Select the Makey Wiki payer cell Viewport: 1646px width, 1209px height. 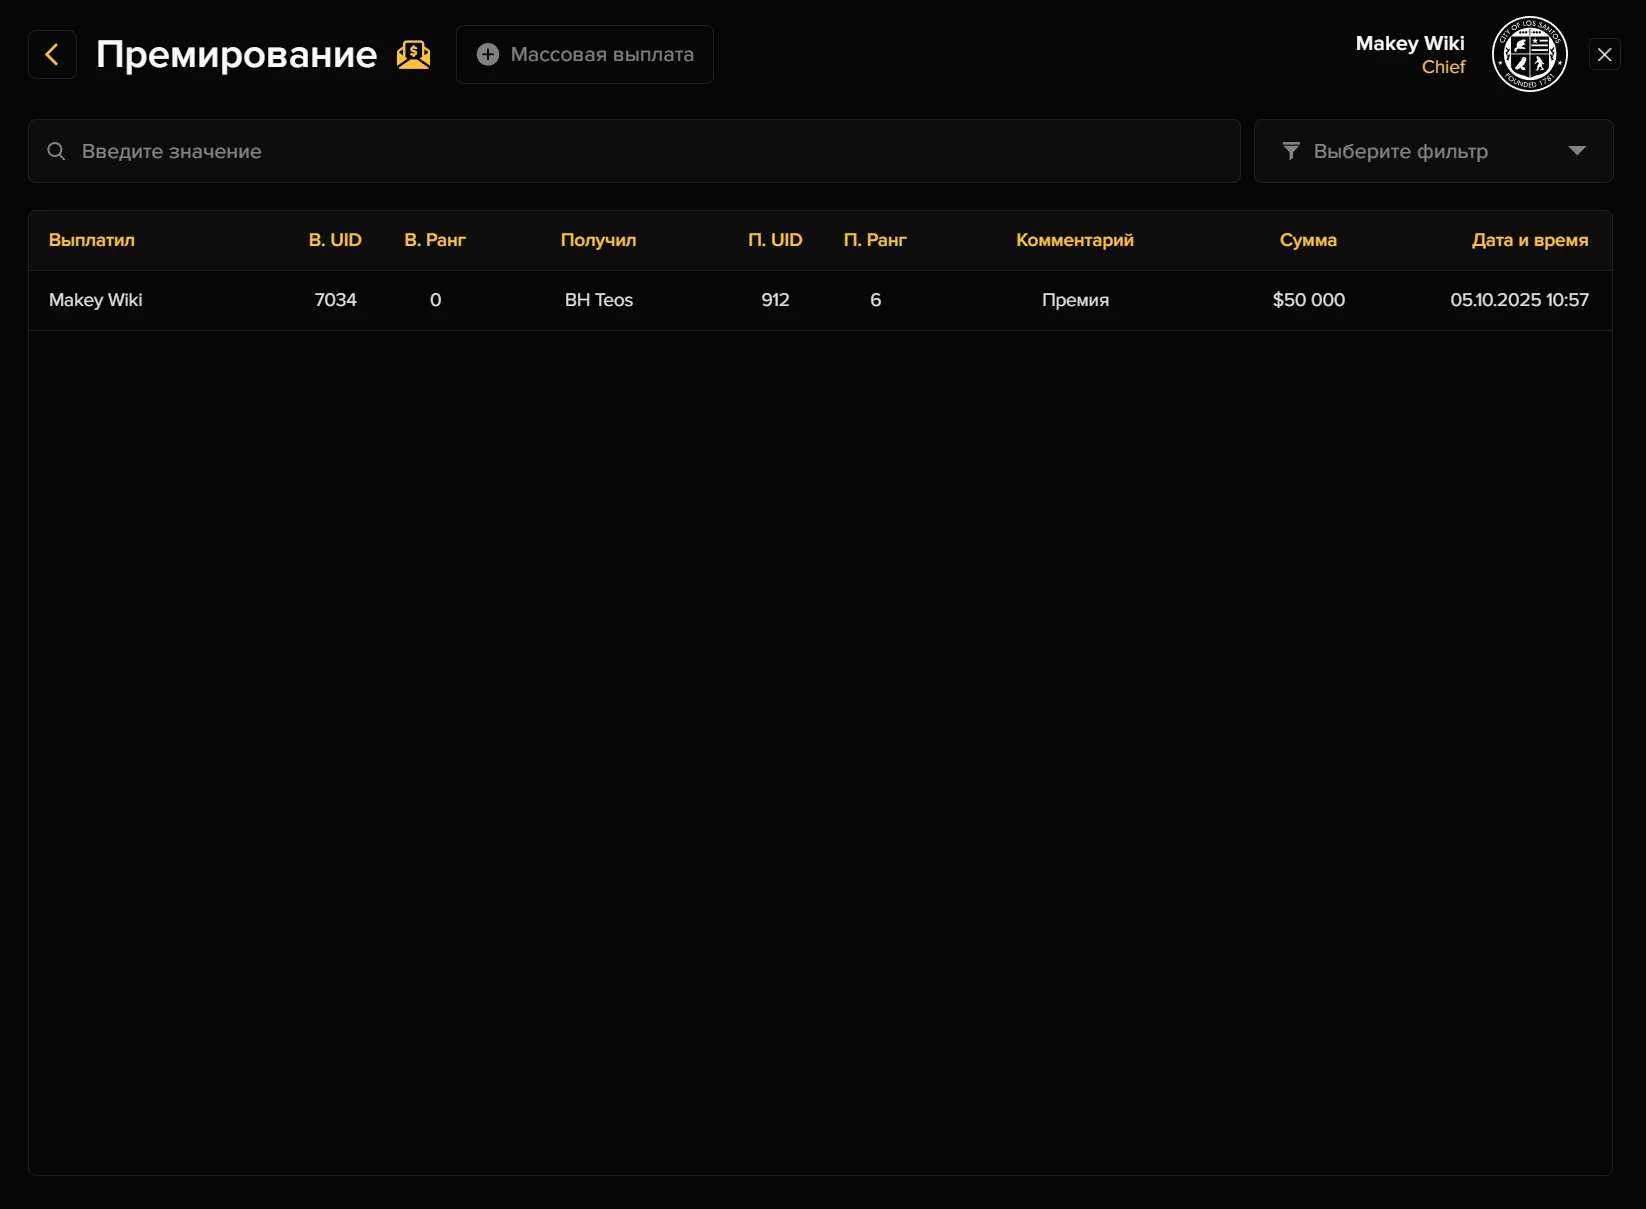[x=96, y=300]
